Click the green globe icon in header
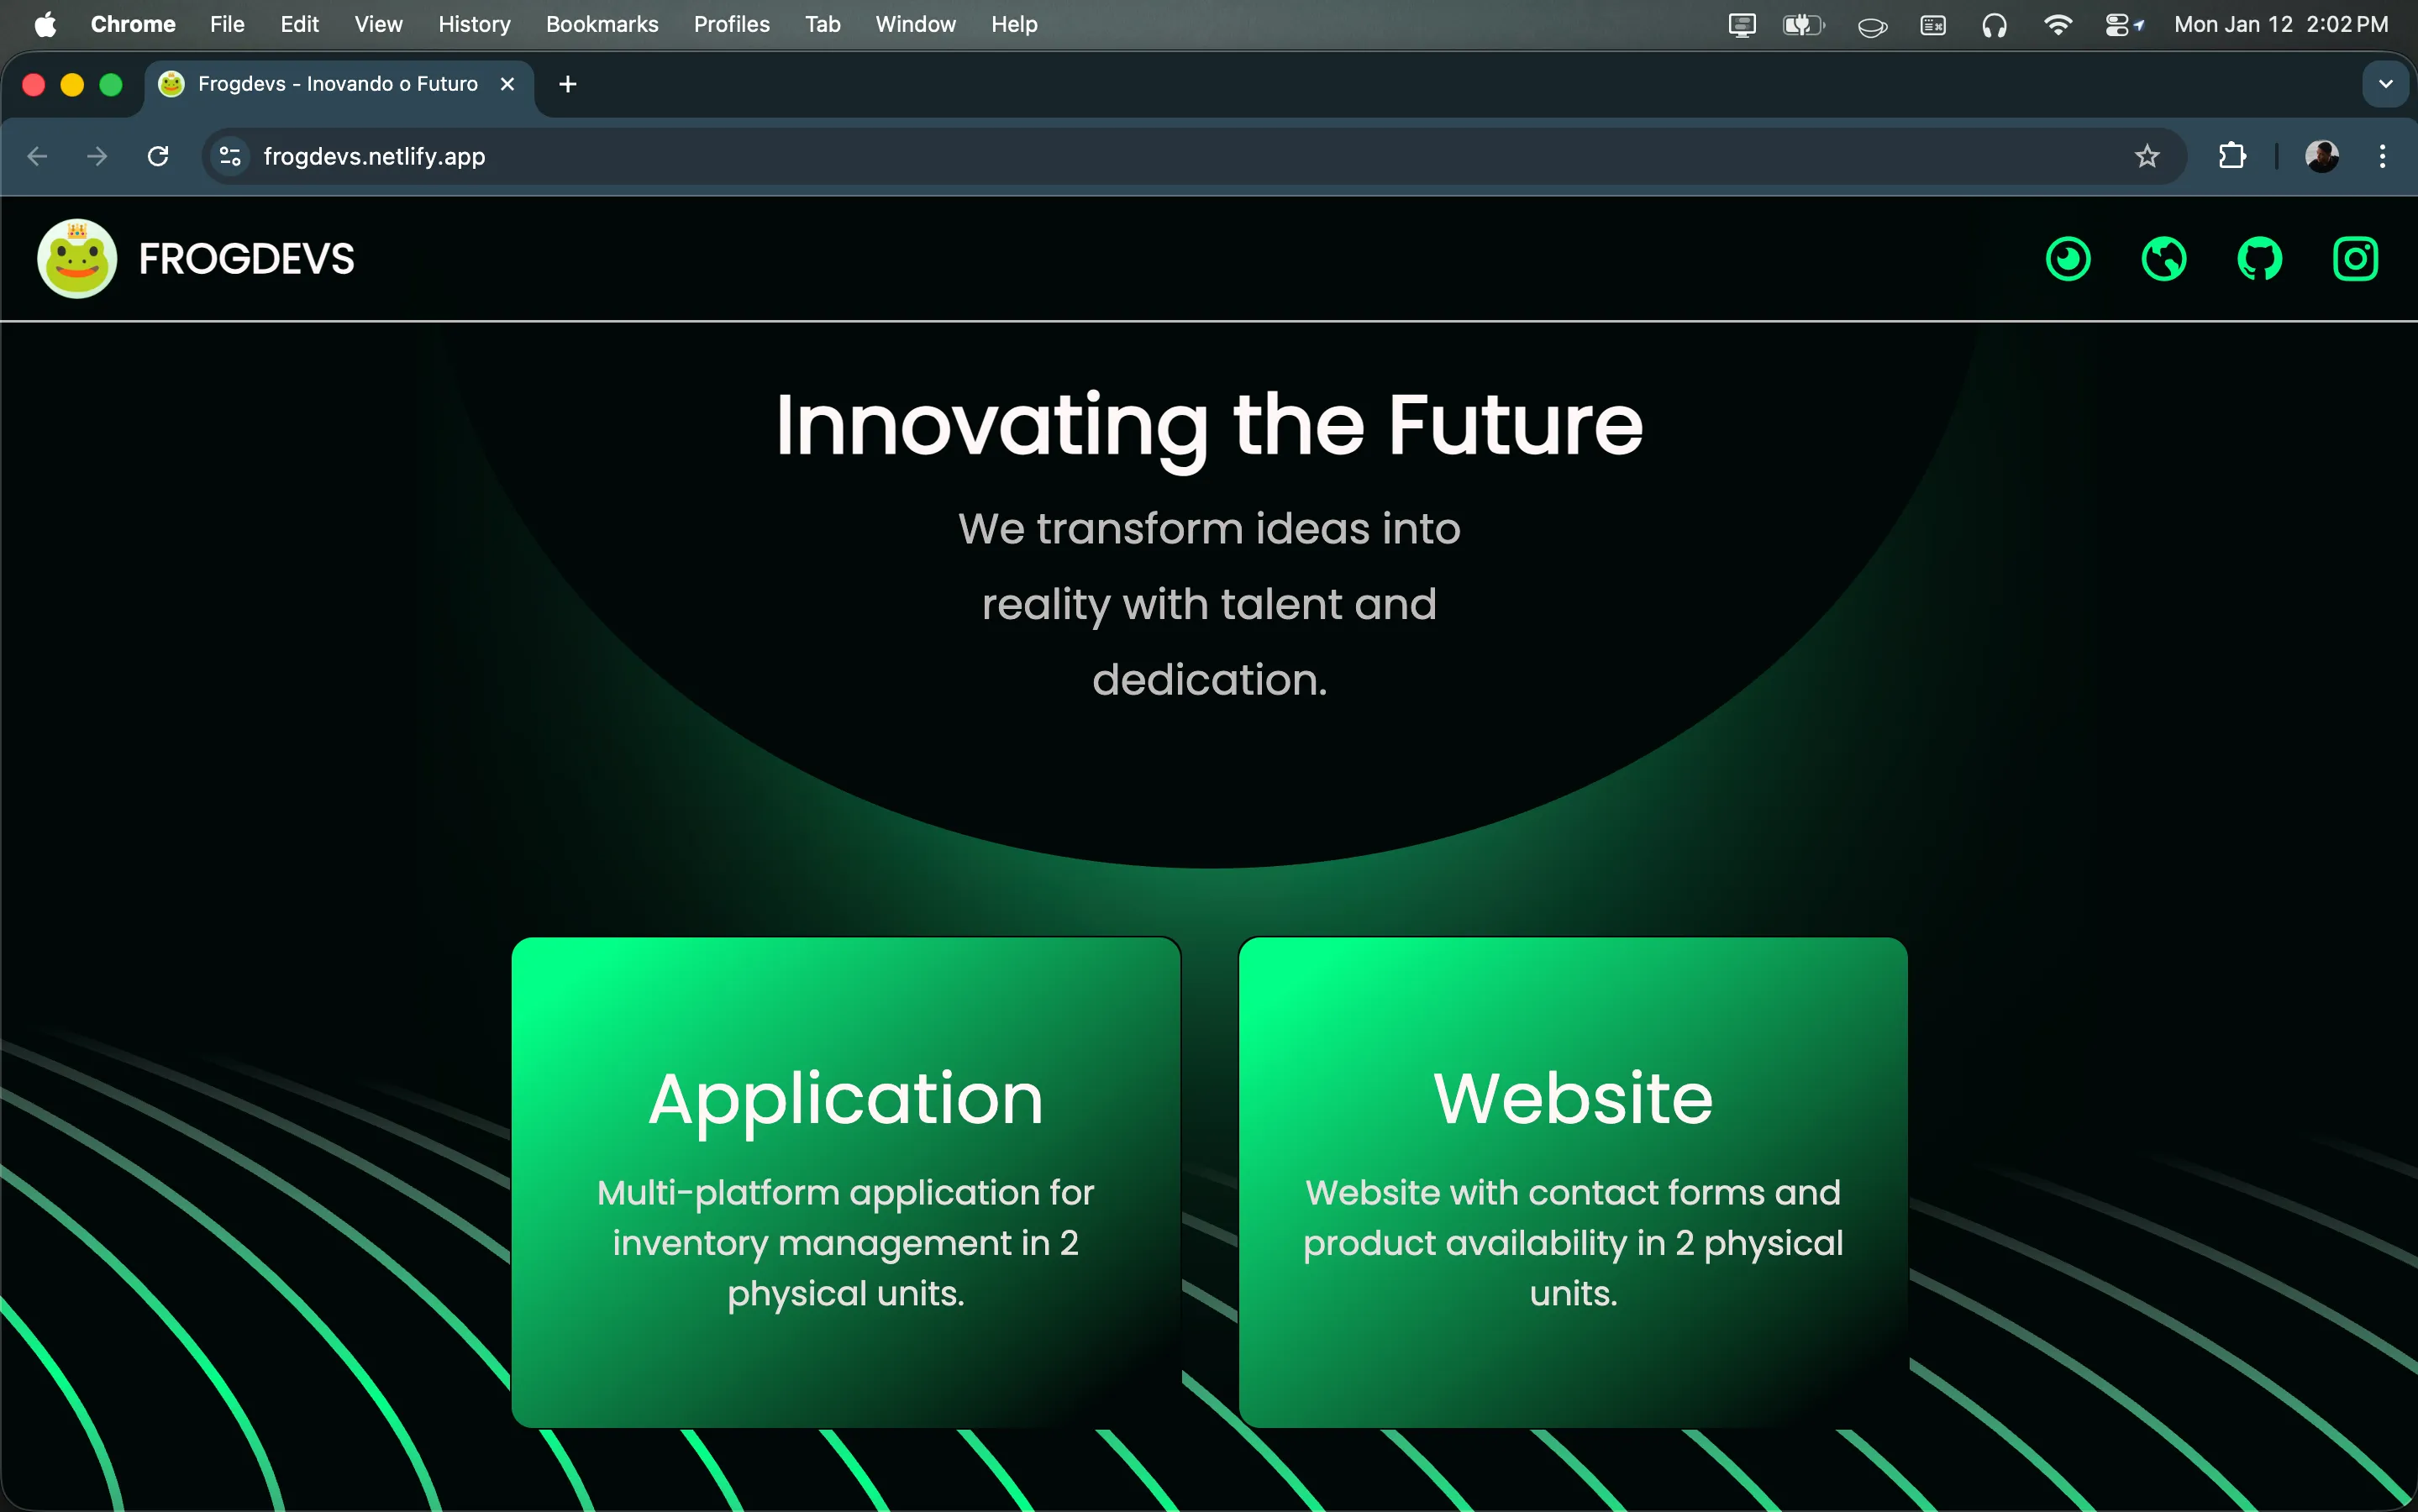This screenshot has height=1512, width=2418. (x=2164, y=258)
